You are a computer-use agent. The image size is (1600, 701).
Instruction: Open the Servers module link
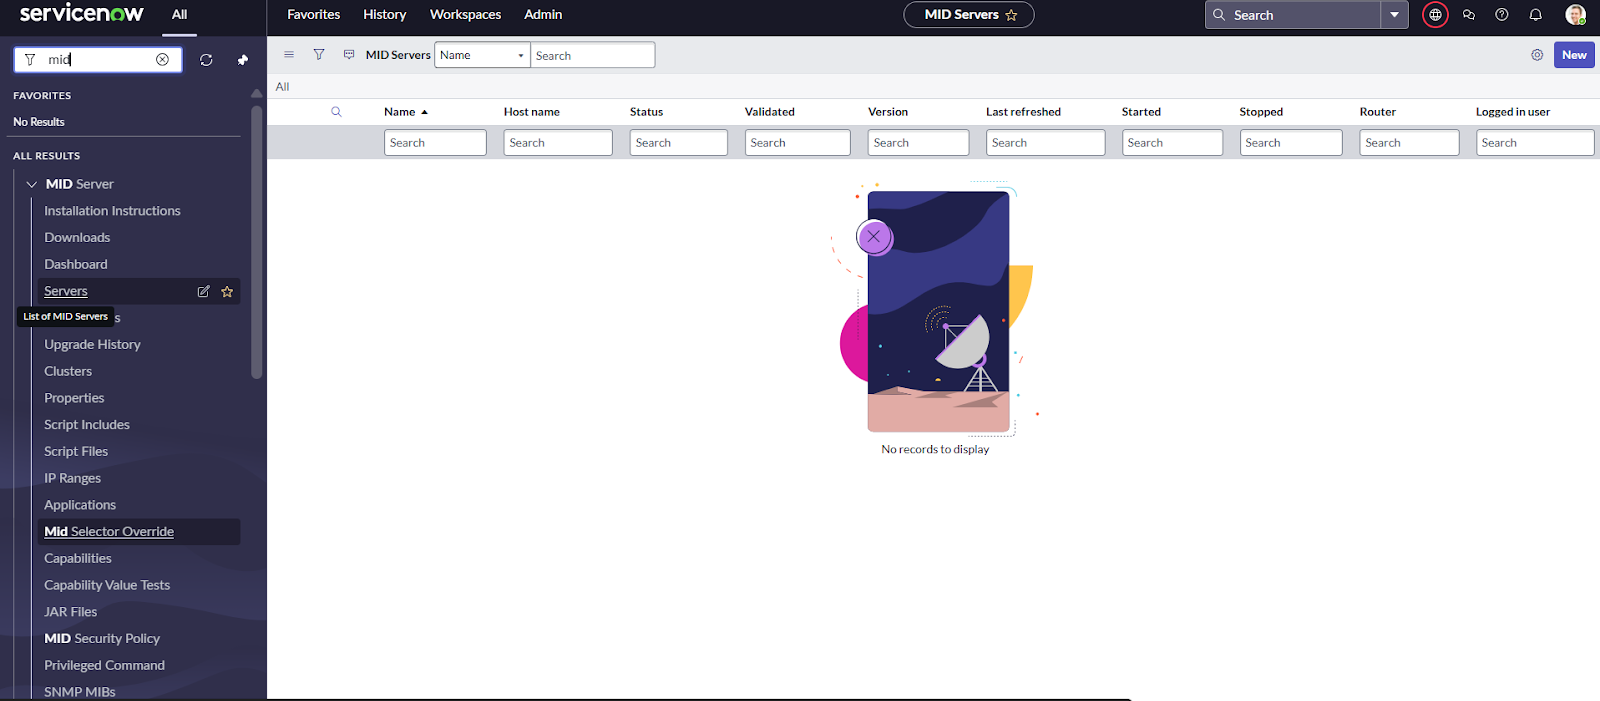[66, 292]
